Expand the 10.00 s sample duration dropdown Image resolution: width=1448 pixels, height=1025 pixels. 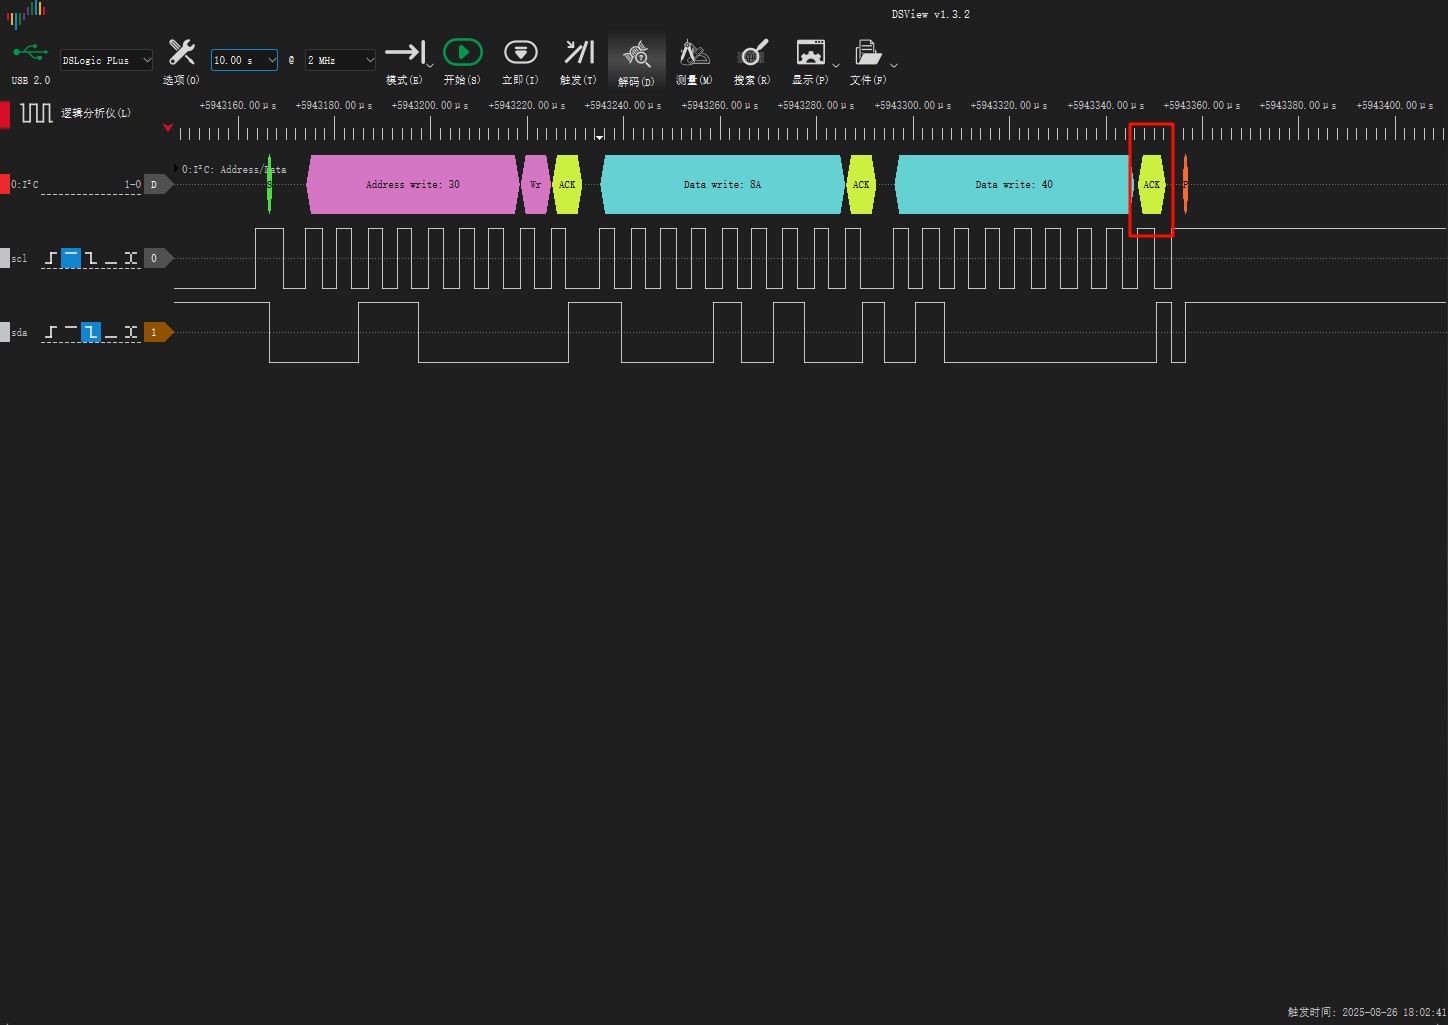click(x=244, y=60)
